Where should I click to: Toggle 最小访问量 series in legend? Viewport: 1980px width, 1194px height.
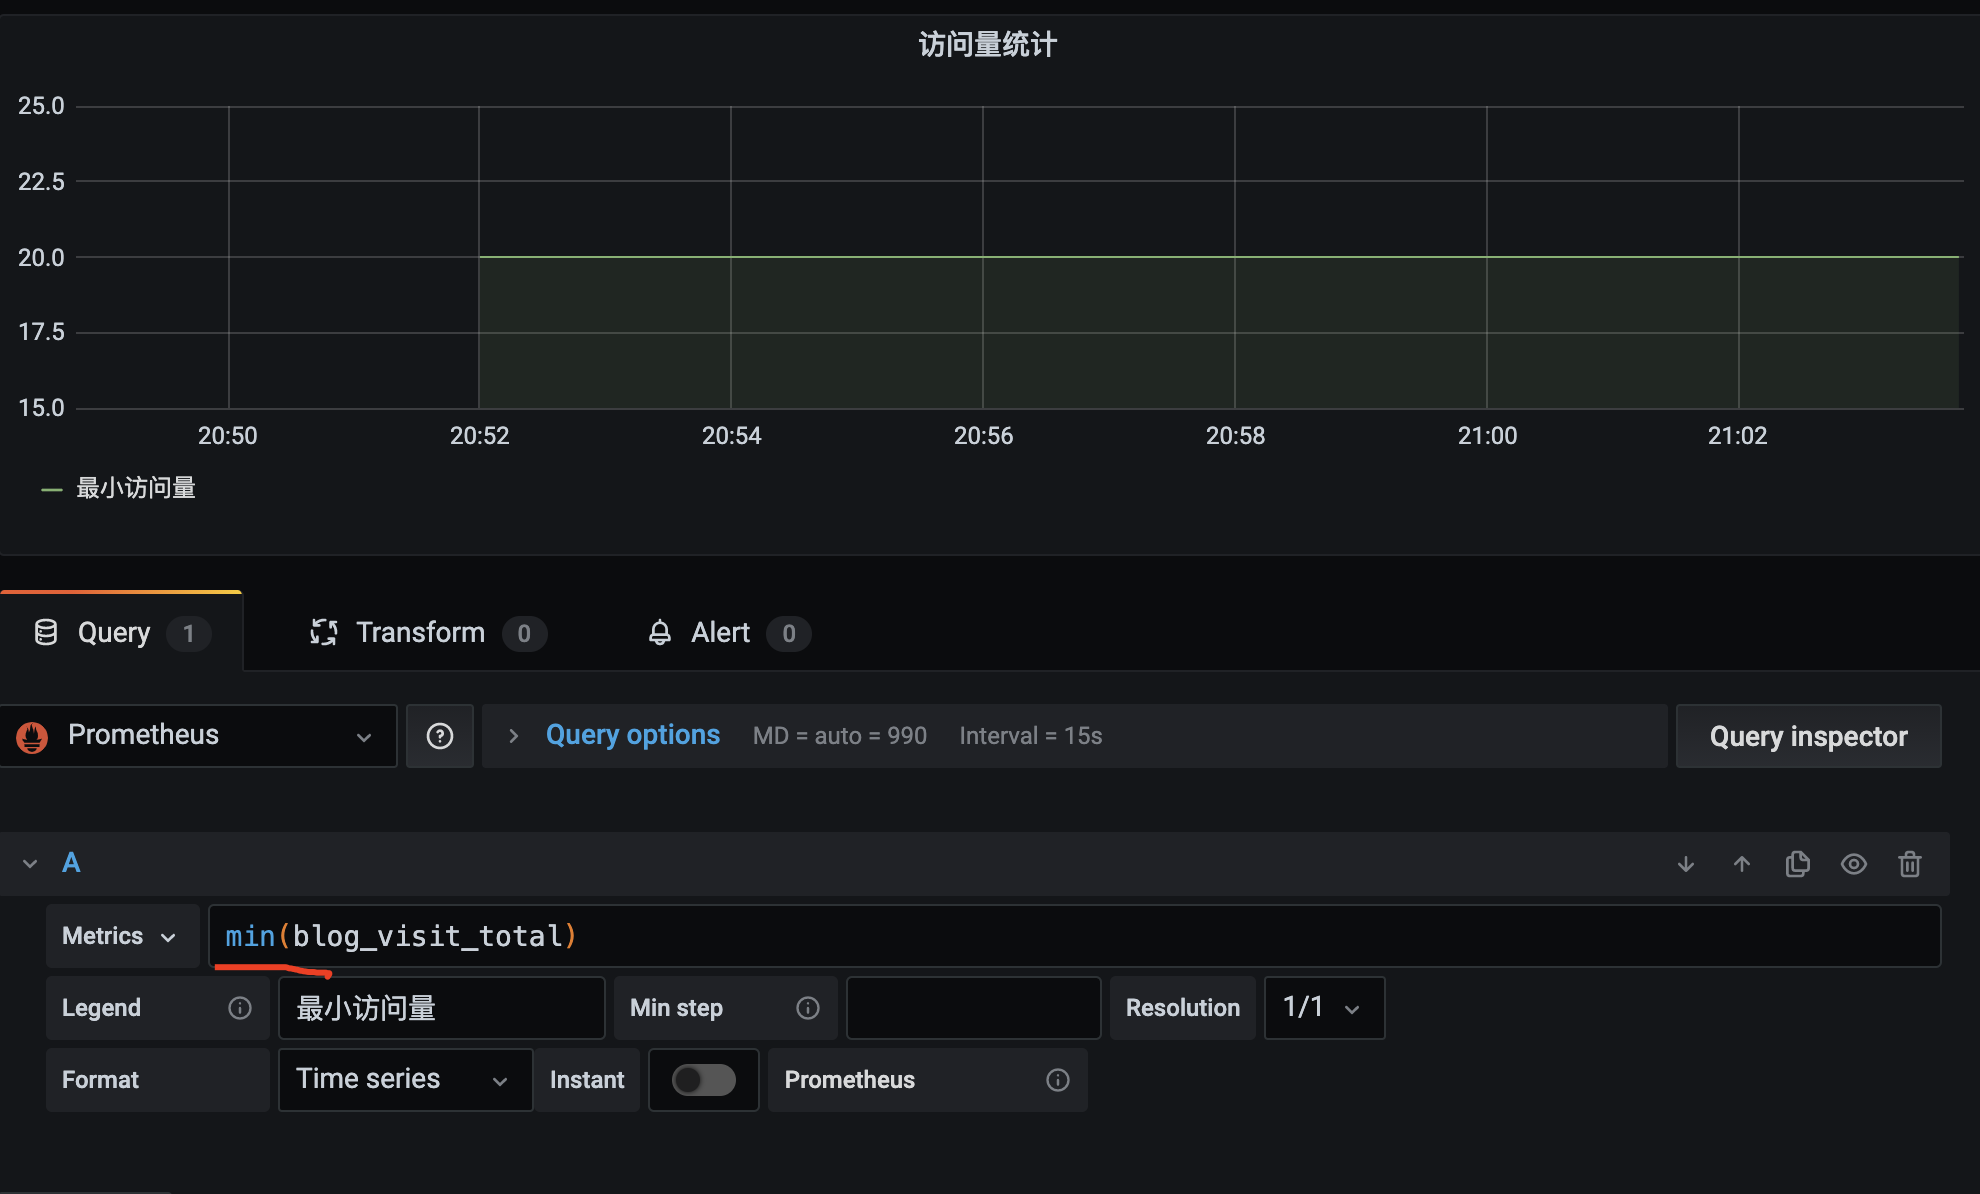(x=136, y=488)
